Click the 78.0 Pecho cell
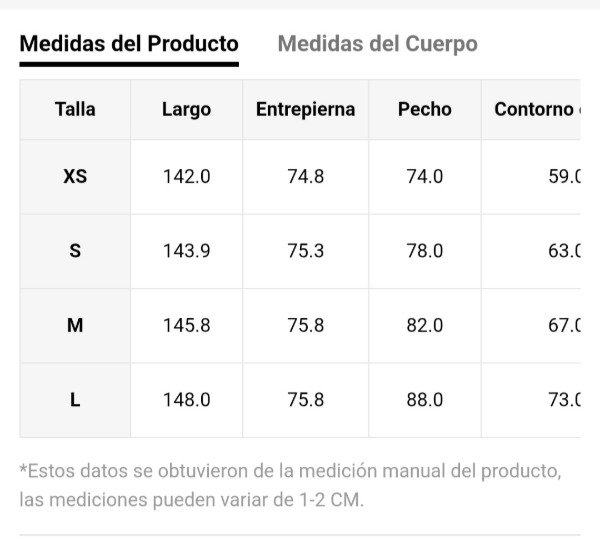The width and height of the screenshot is (600, 538). click(424, 251)
